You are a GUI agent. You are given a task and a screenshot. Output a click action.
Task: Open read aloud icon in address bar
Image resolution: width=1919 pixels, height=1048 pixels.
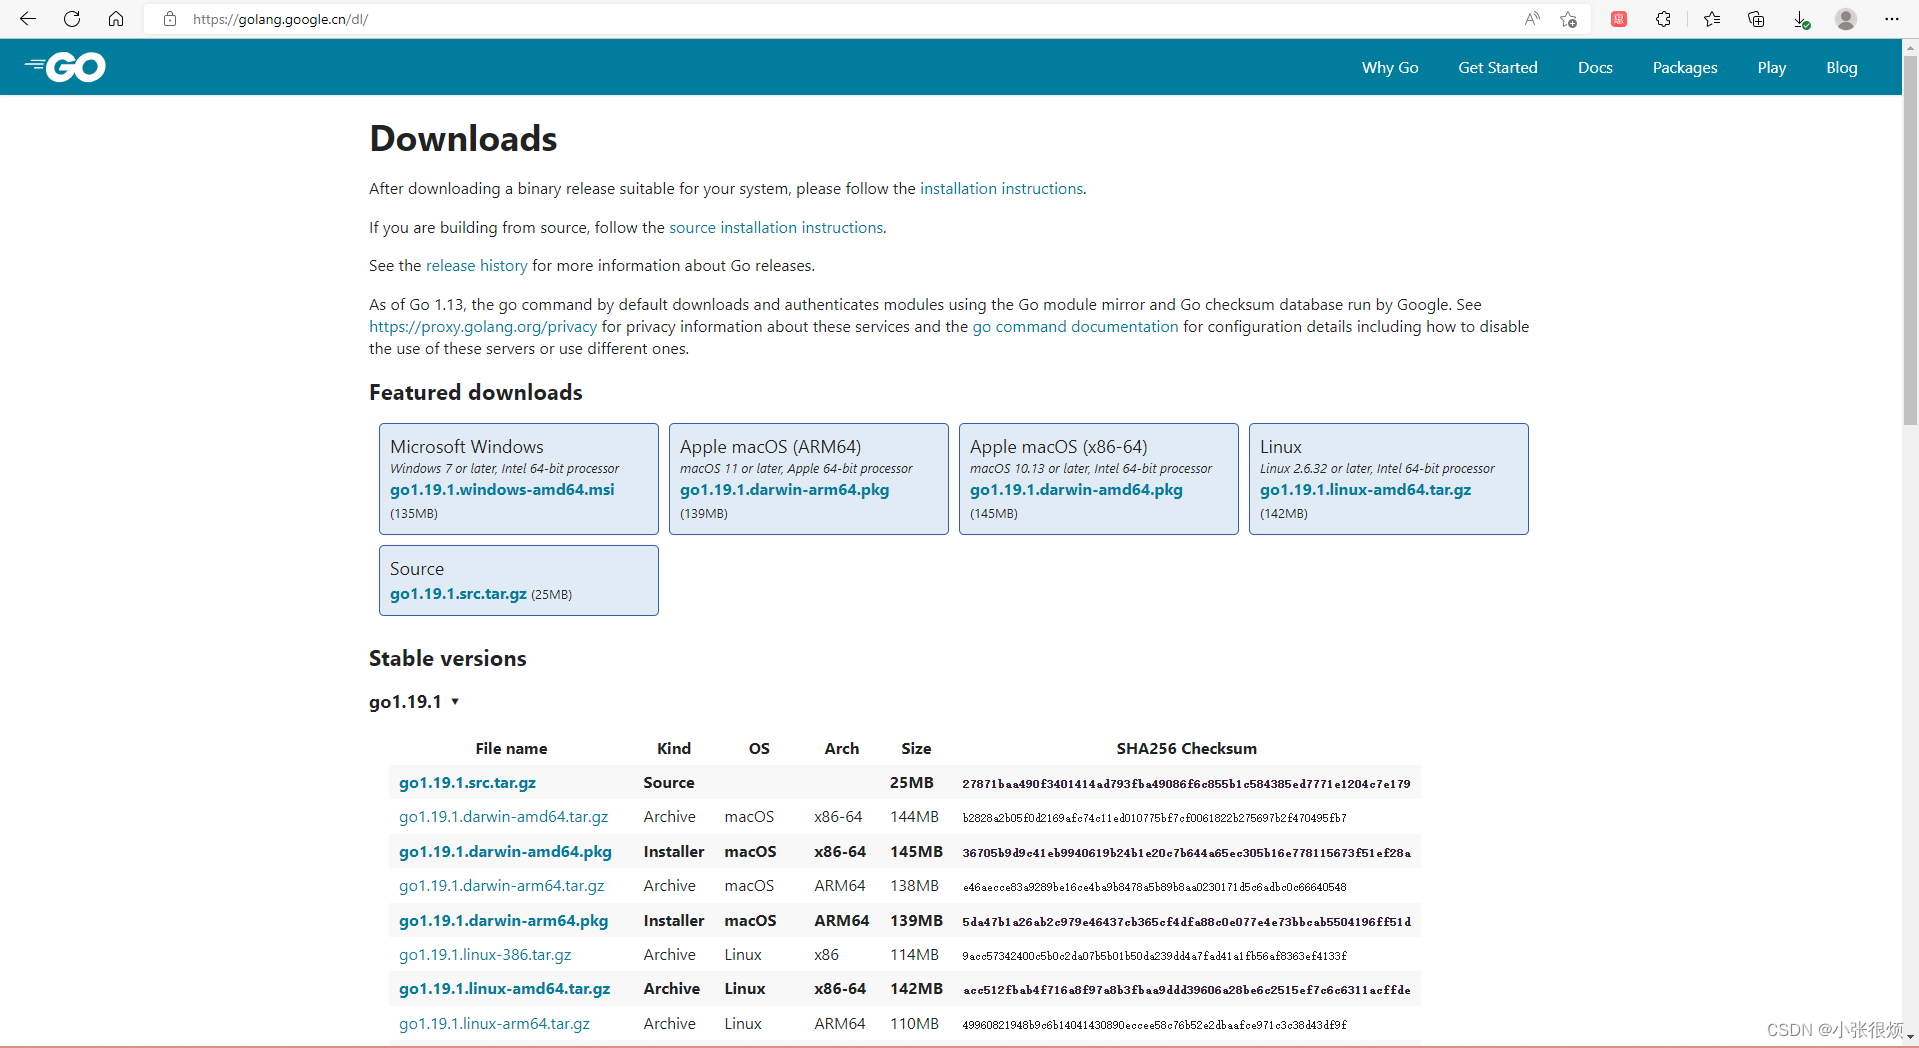(1532, 19)
